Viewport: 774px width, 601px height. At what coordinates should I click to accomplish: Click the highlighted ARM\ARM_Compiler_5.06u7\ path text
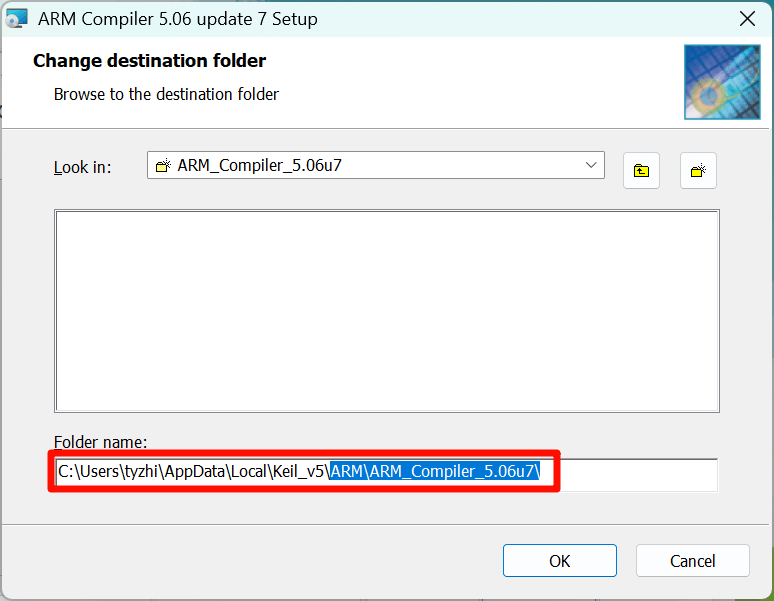point(434,472)
